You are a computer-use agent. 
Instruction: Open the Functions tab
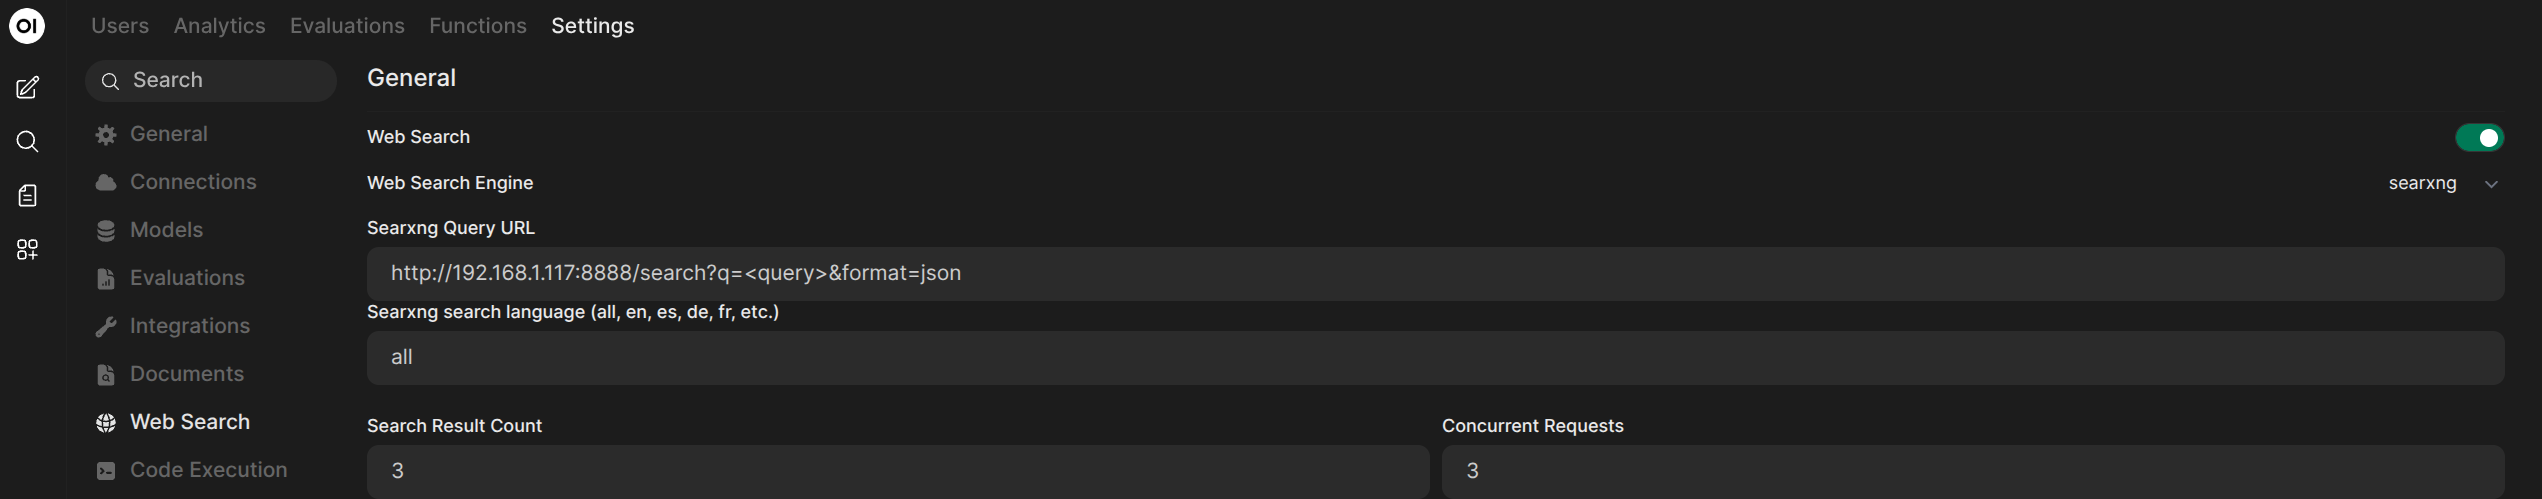477,26
